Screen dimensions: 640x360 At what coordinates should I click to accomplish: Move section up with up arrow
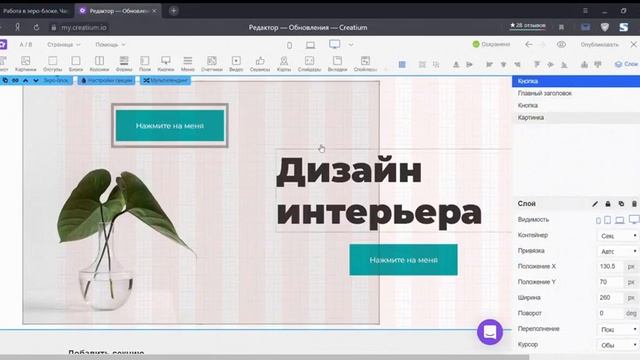point(25,80)
